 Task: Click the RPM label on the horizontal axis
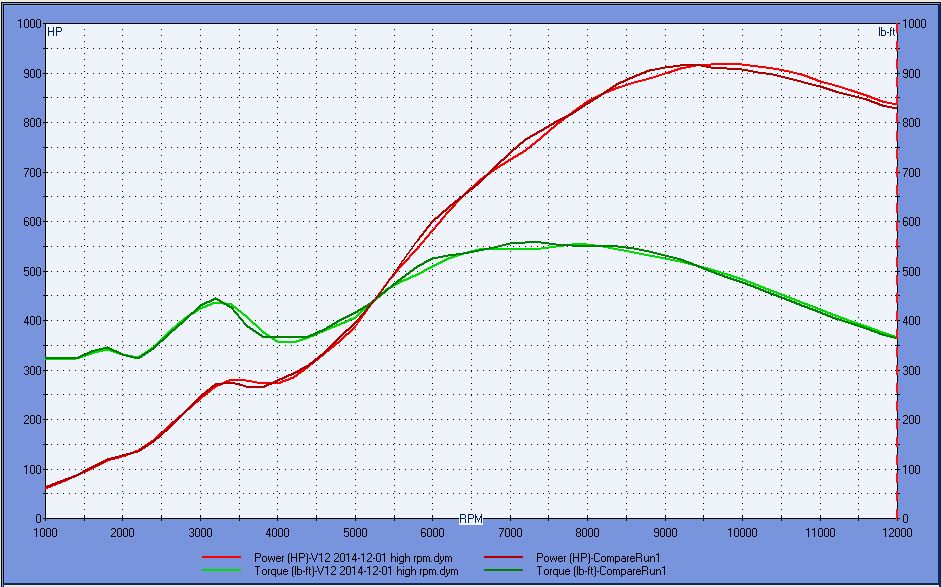[471, 519]
